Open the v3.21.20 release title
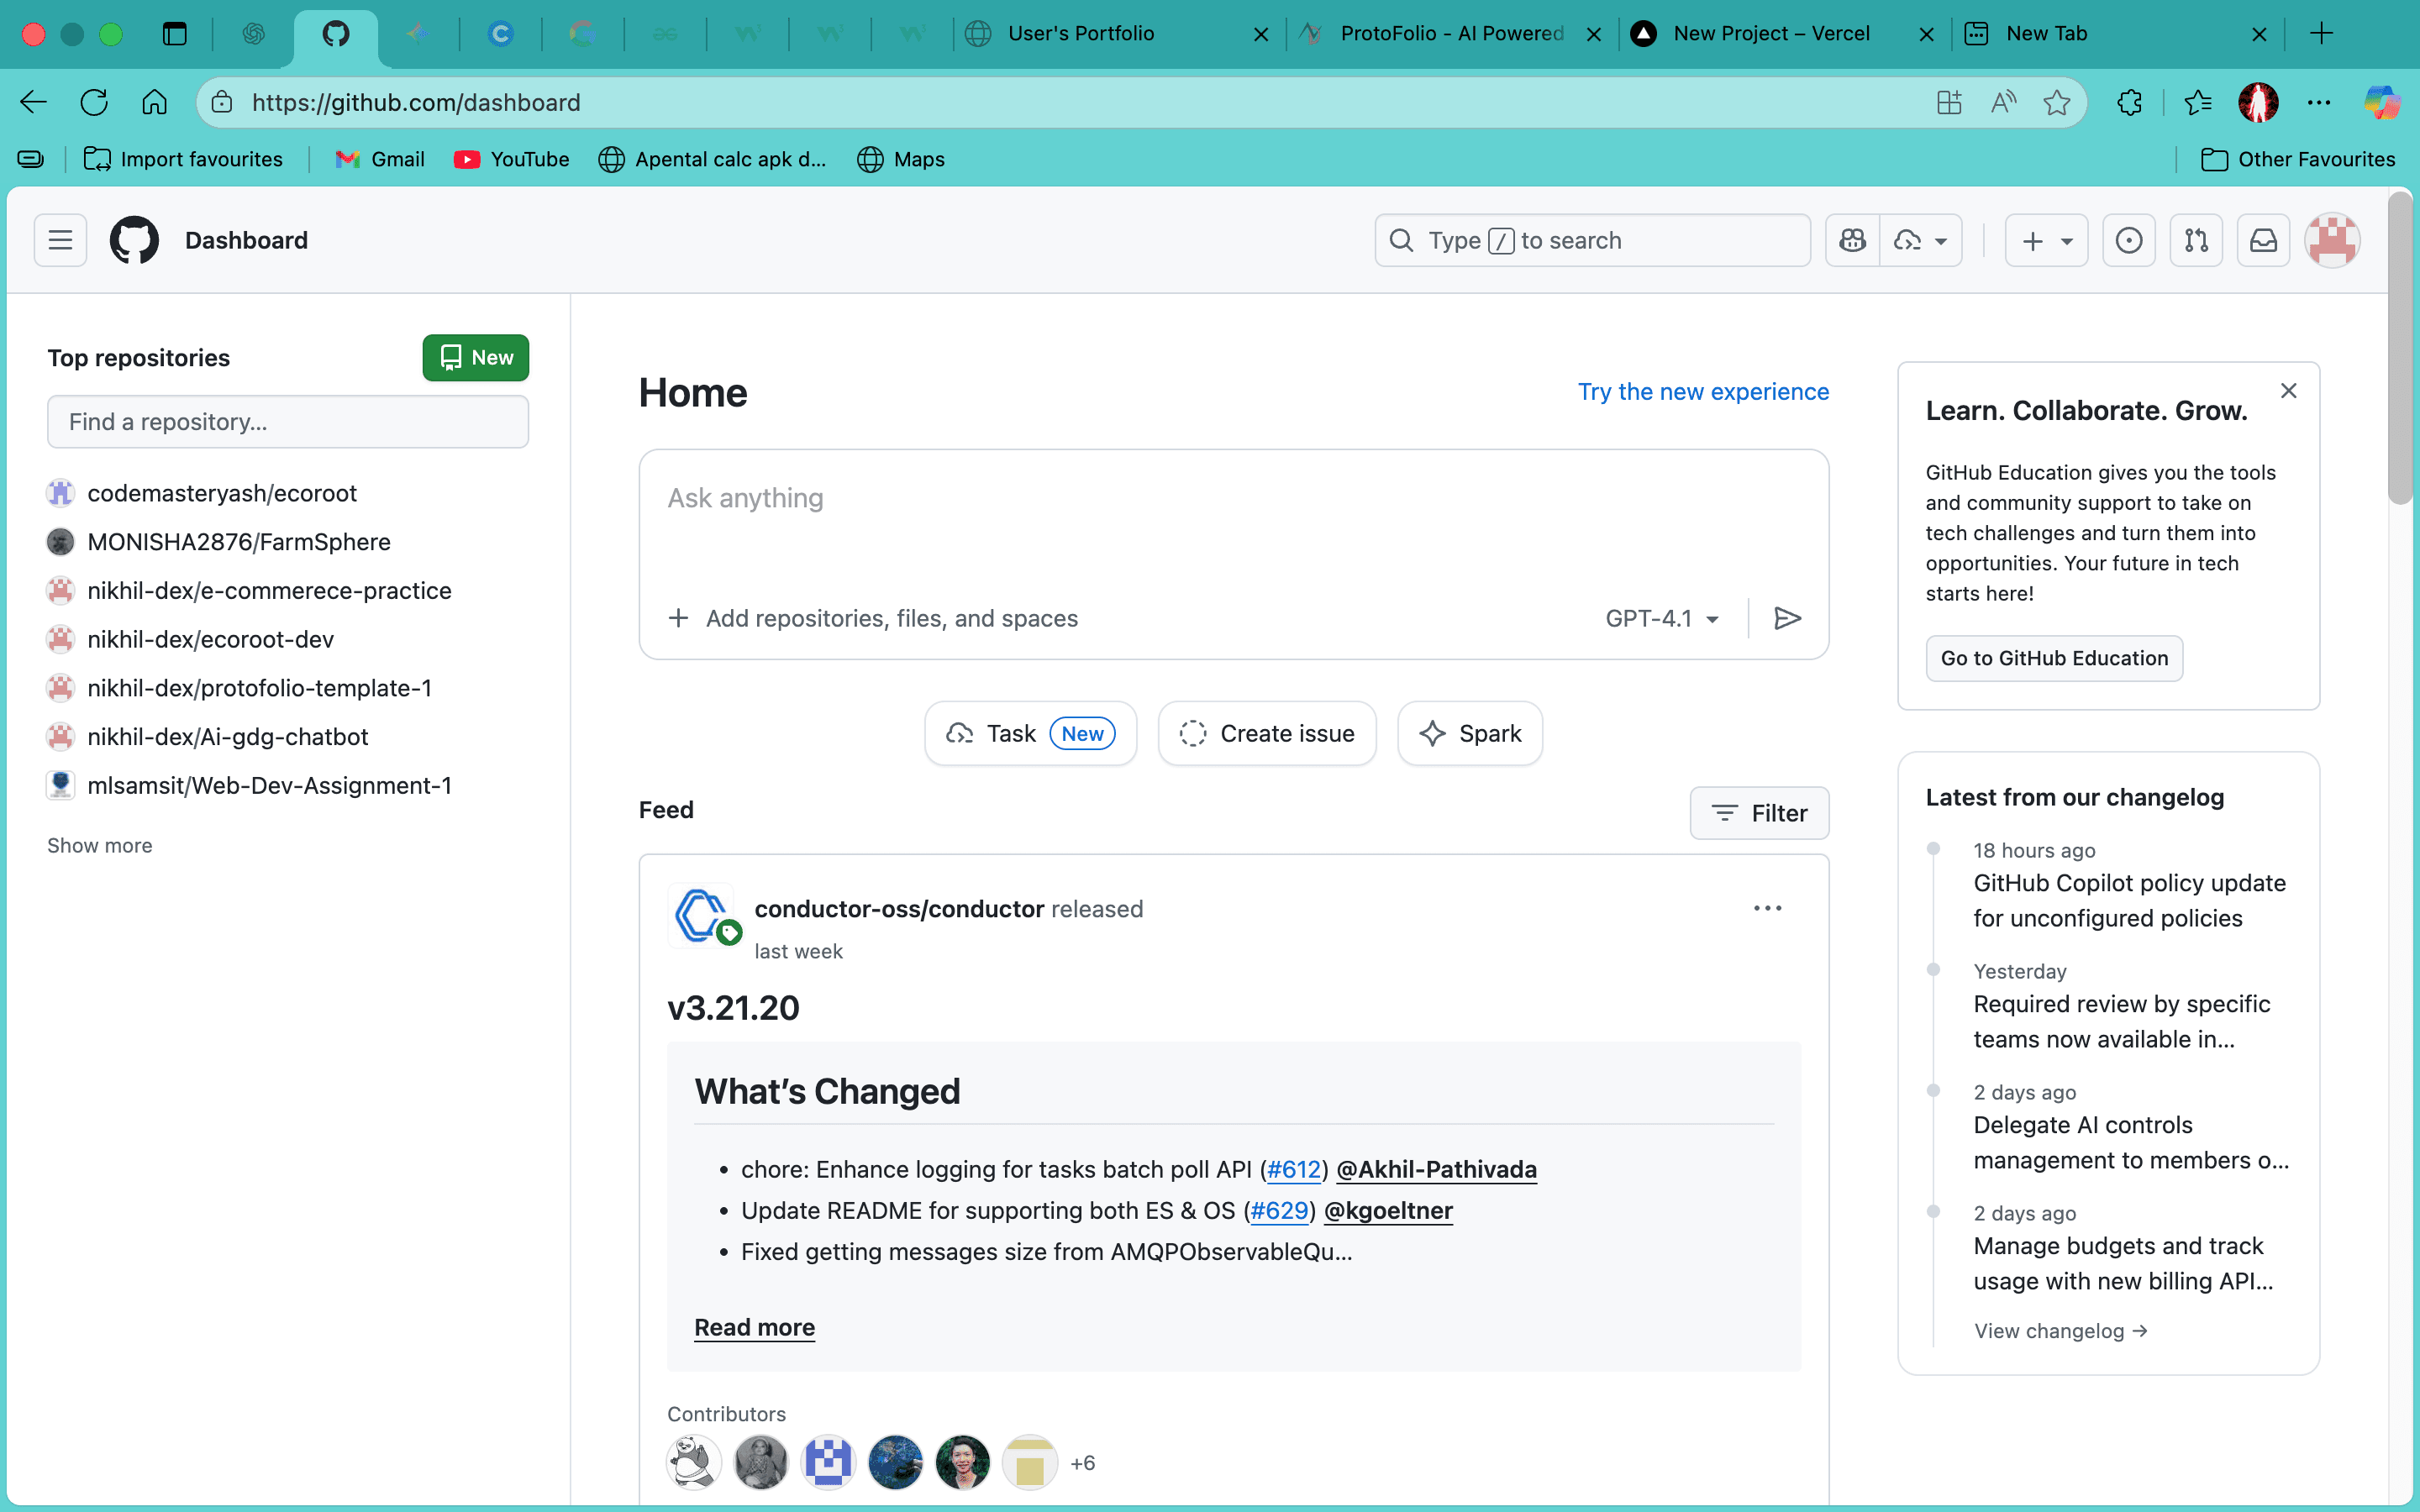 coord(733,1007)
